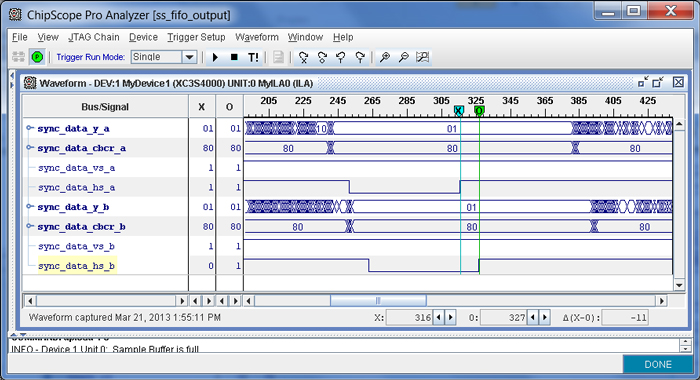
Task: Toggle the green JTAG power icon
Action: (38, 57)
